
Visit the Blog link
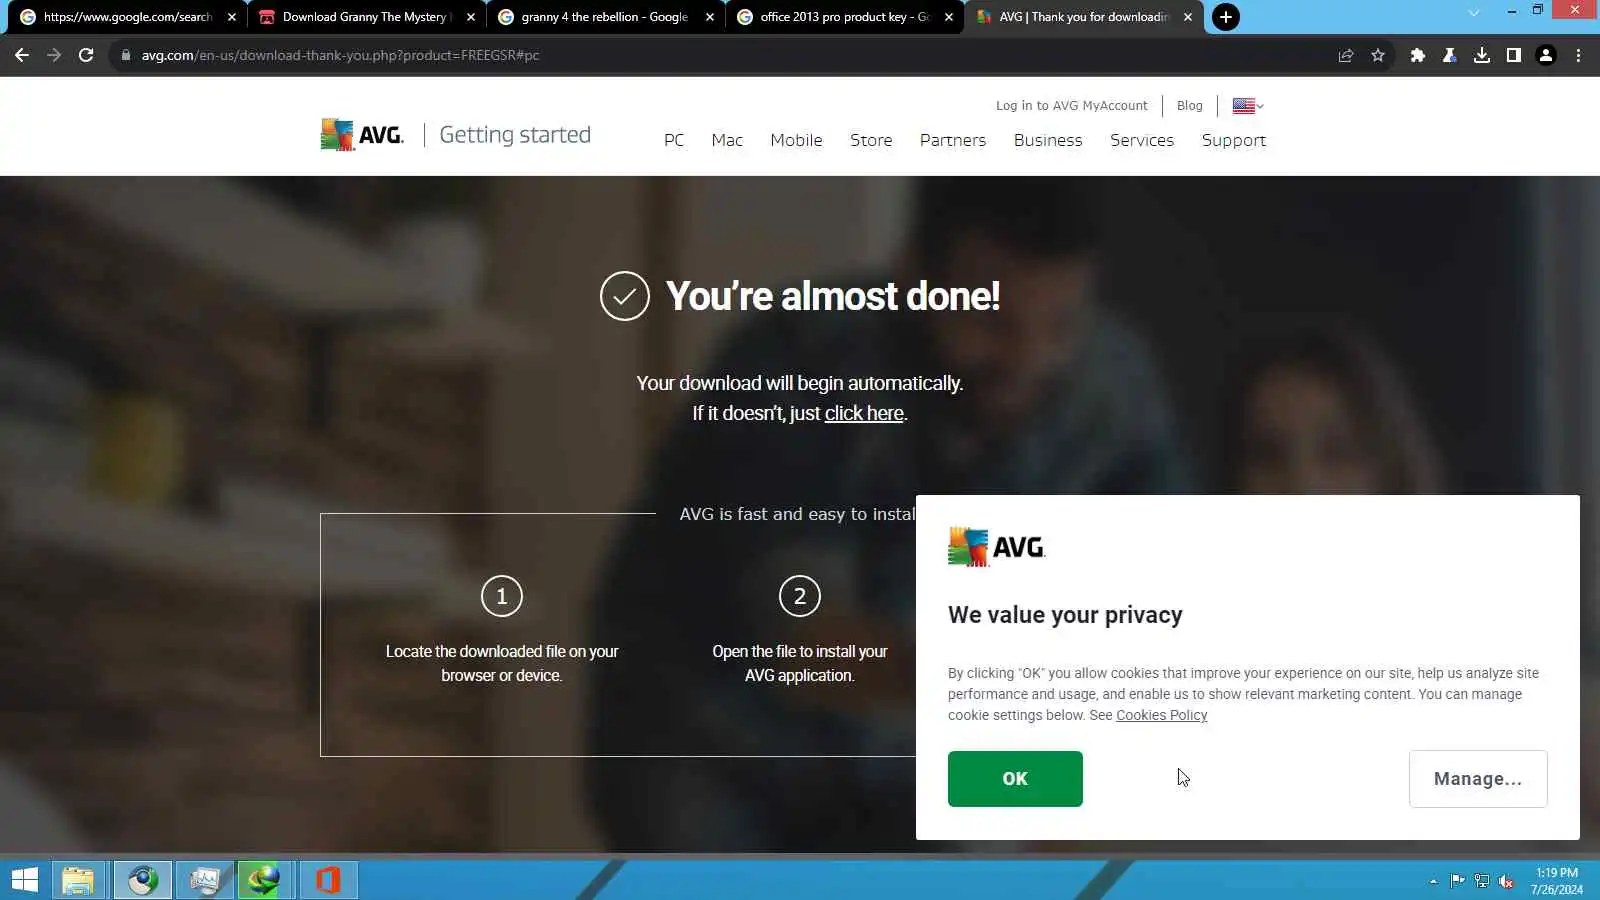[1190, 106]
